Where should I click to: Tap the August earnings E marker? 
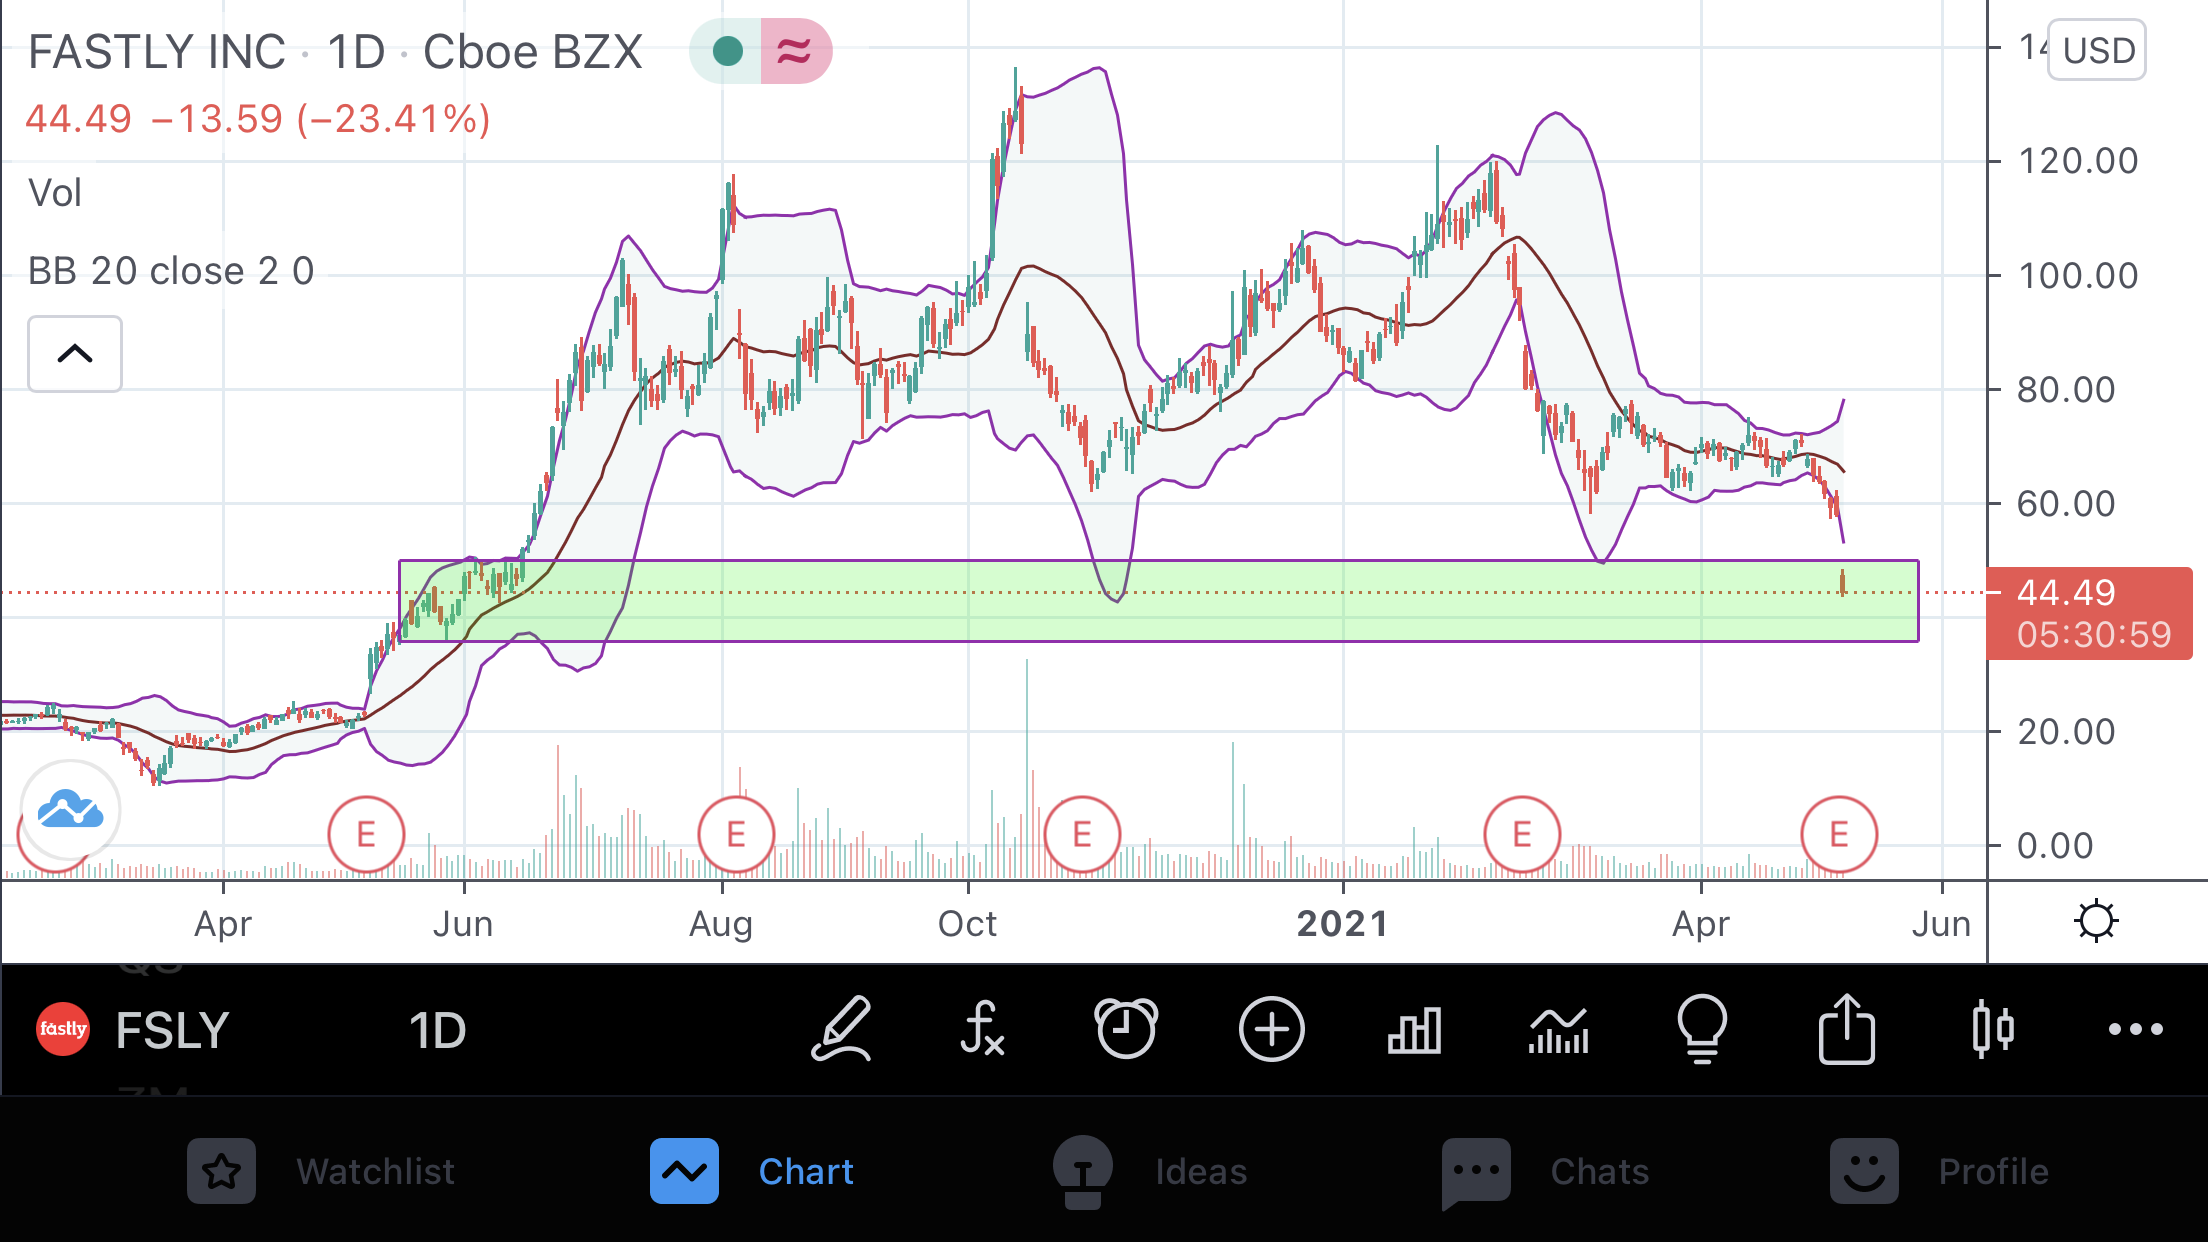coord(736,834)
